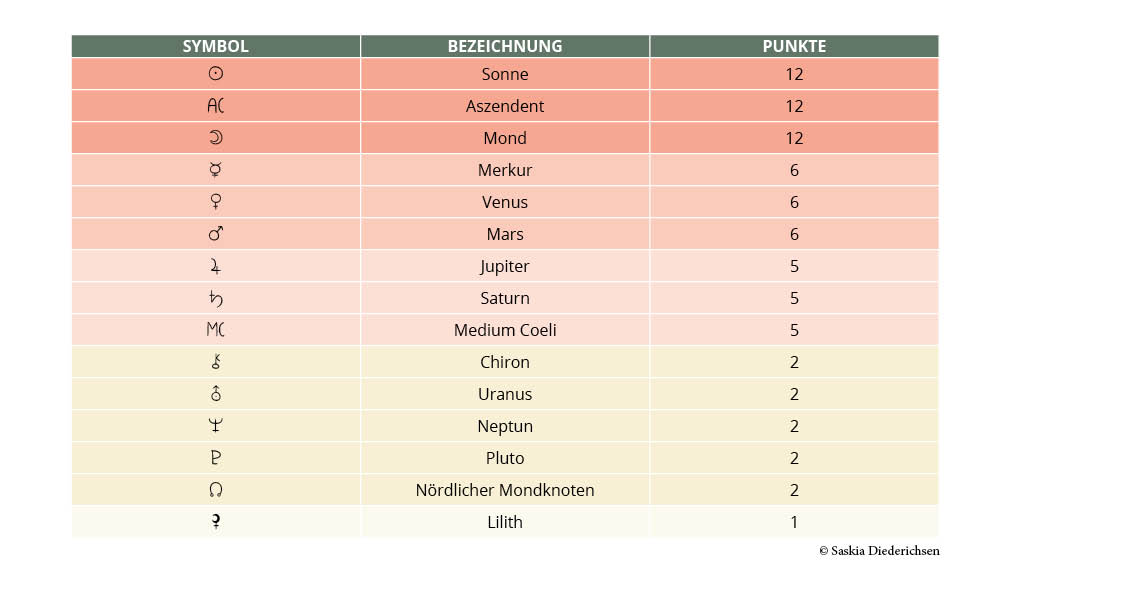Select the Chiron key symbol

coord(215,362)
